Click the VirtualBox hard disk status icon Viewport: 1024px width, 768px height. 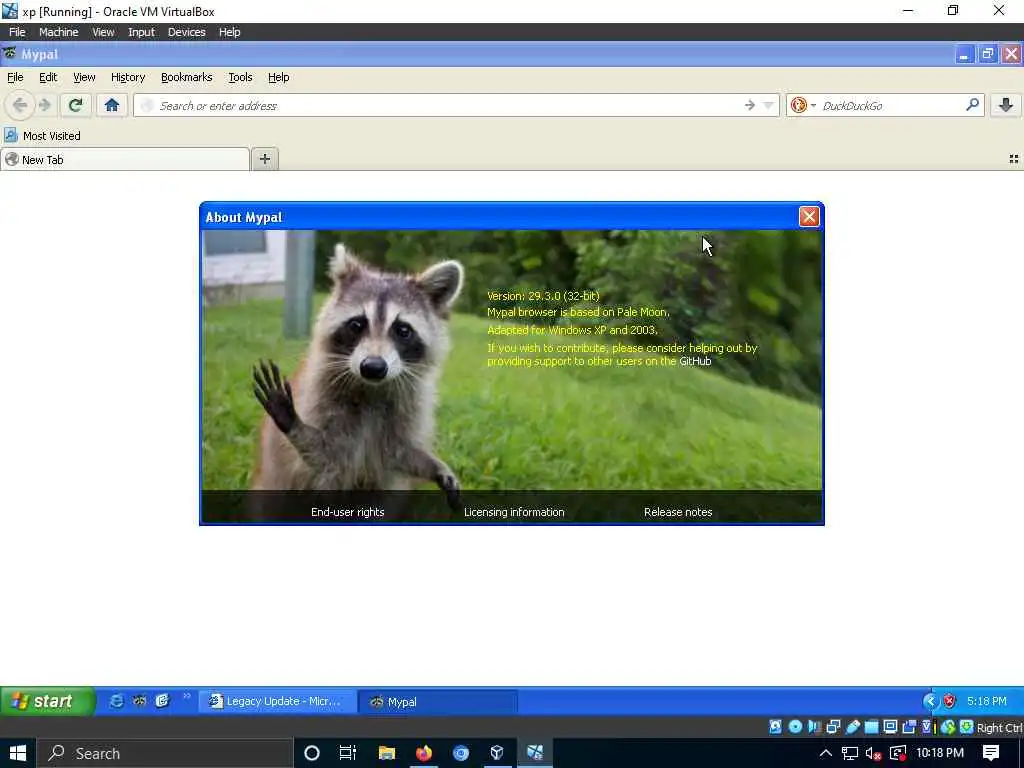tap(775, 727)
